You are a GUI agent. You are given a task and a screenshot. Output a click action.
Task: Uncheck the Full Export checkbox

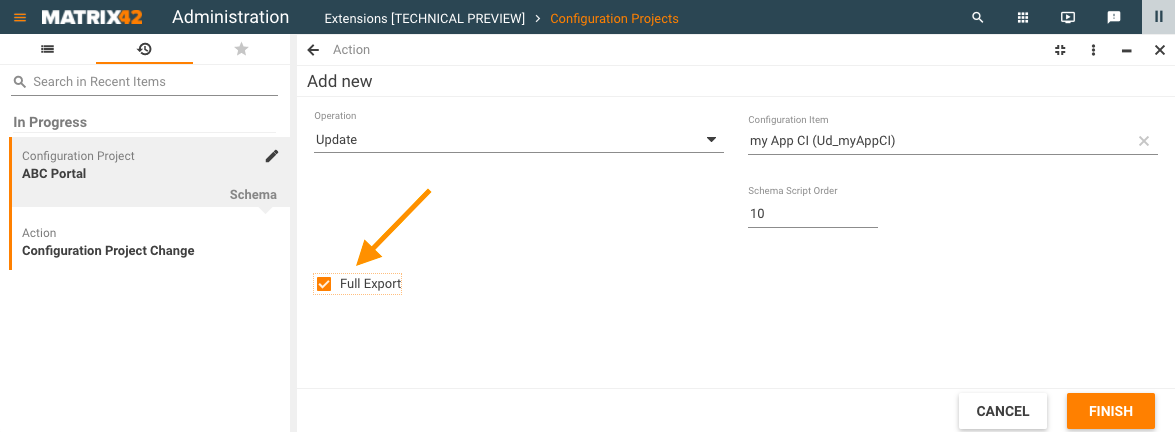[324, 284]
